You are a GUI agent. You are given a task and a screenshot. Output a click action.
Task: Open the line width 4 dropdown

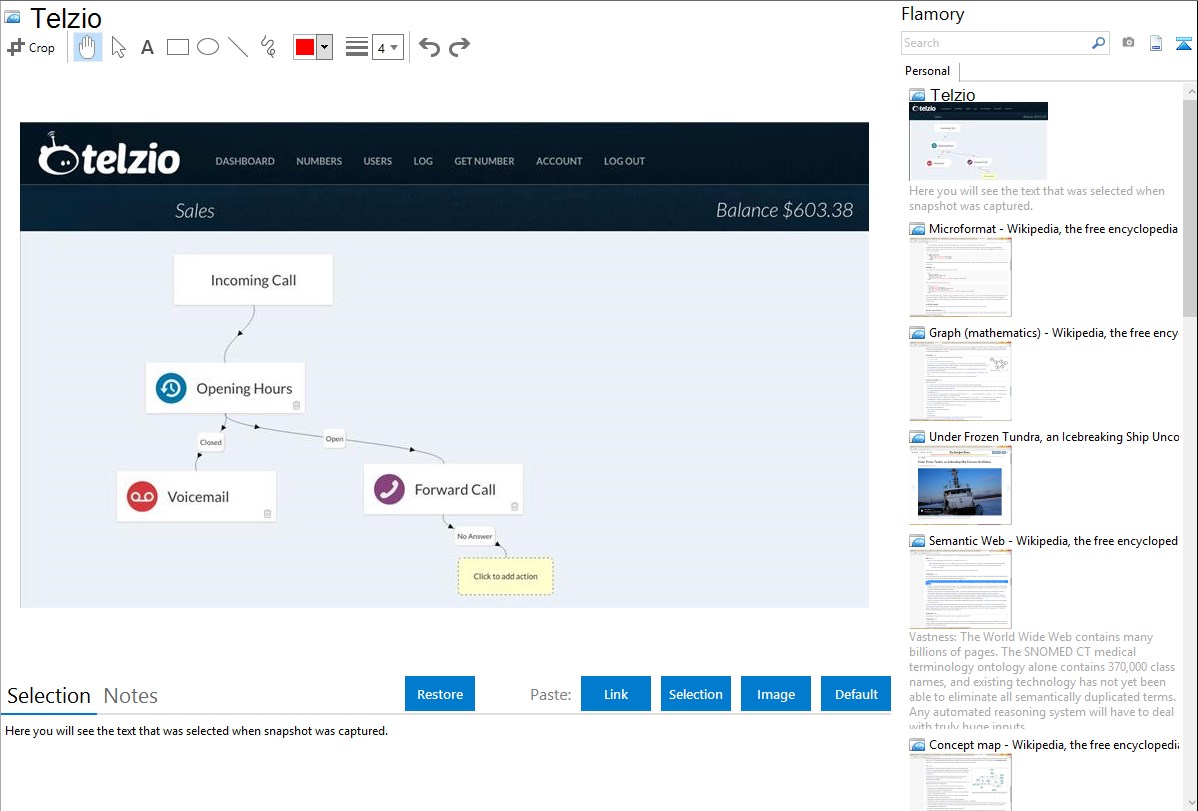[387, 47]
